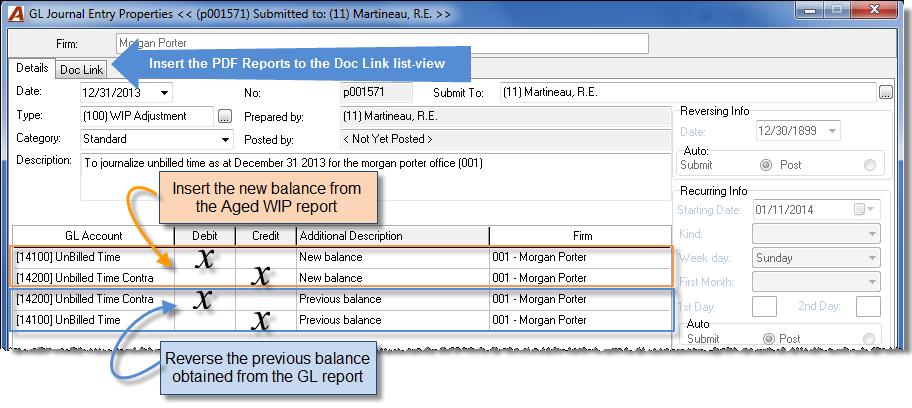Open the Submit To browse ellipsis button

point(885,93)
